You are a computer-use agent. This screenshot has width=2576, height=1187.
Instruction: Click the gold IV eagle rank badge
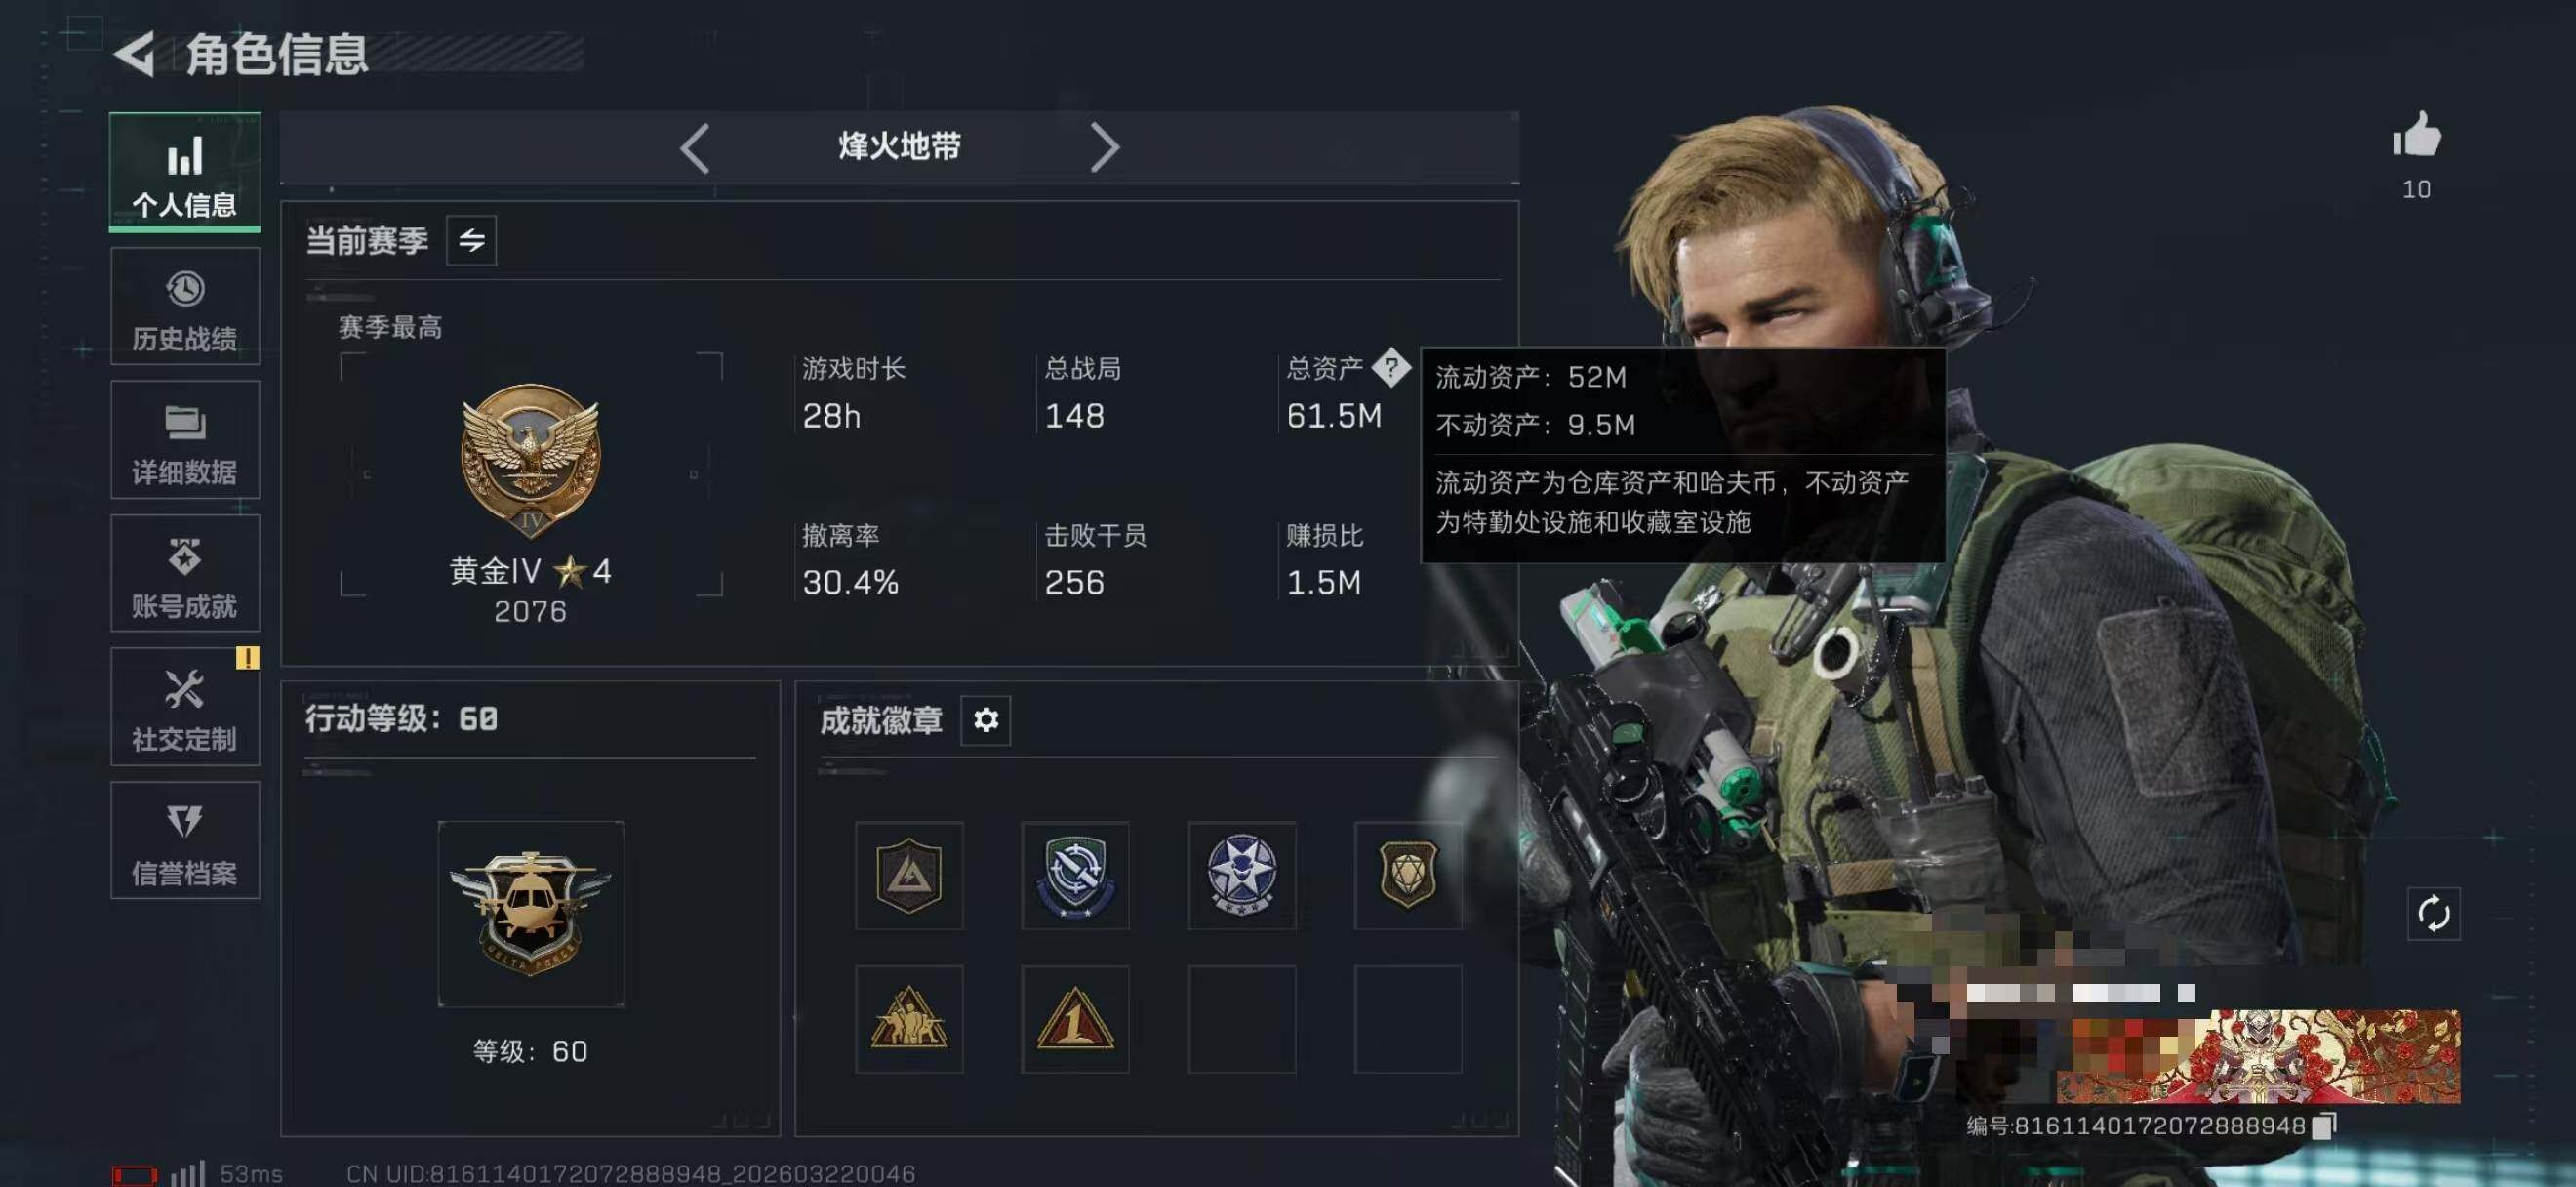coord(530,460)
